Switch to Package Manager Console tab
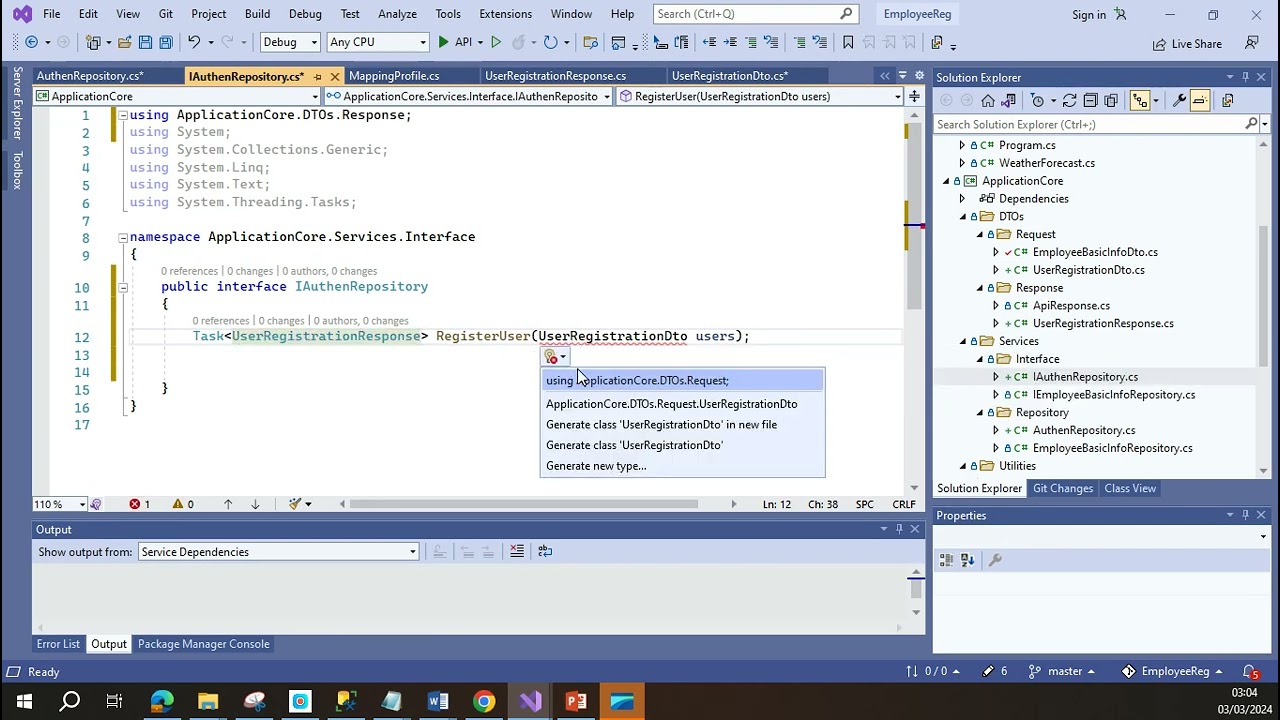 204,644
